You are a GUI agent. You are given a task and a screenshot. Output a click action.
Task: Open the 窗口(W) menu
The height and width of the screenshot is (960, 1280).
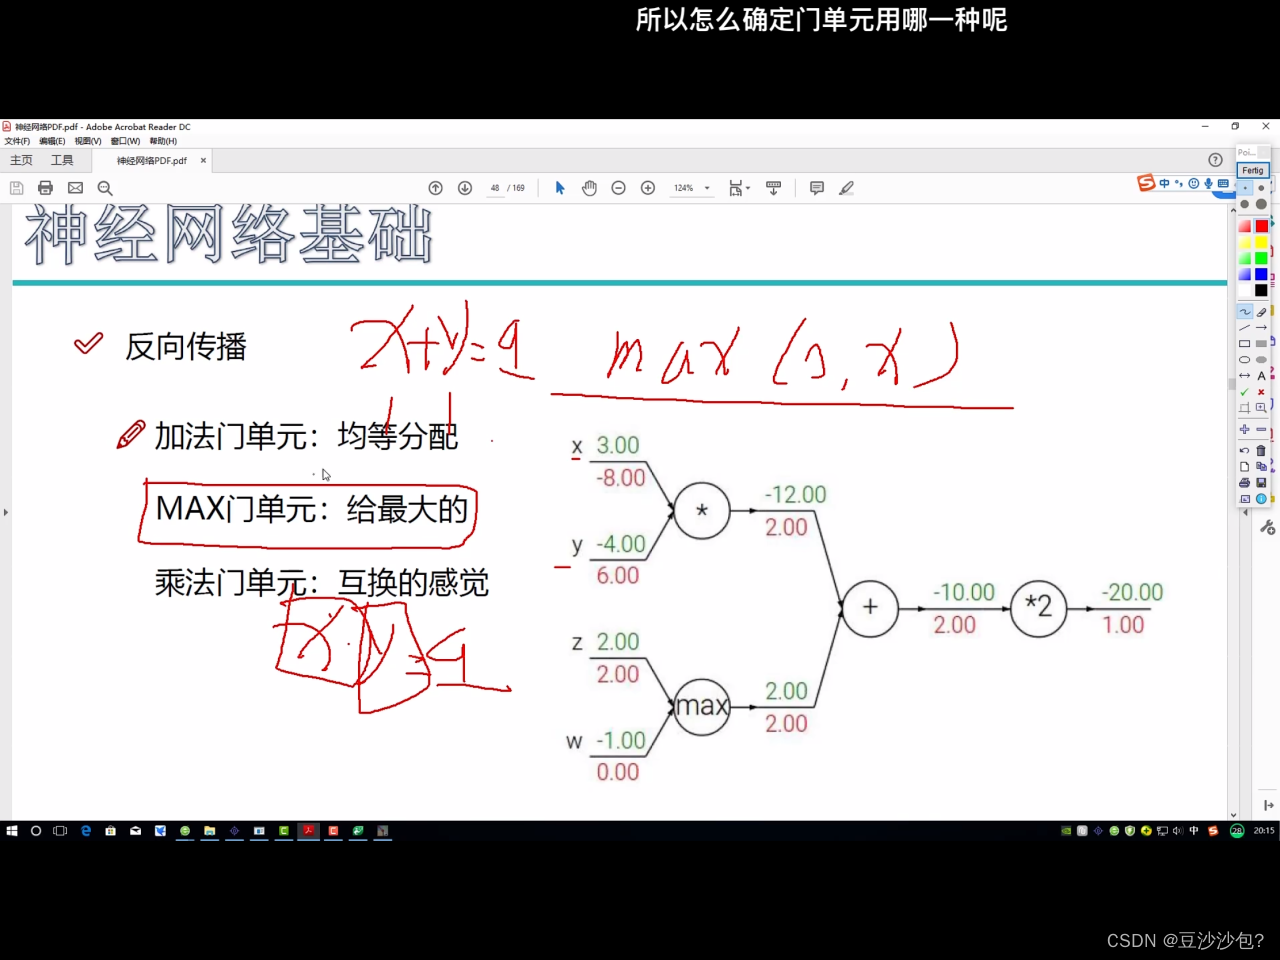[125, 141]
